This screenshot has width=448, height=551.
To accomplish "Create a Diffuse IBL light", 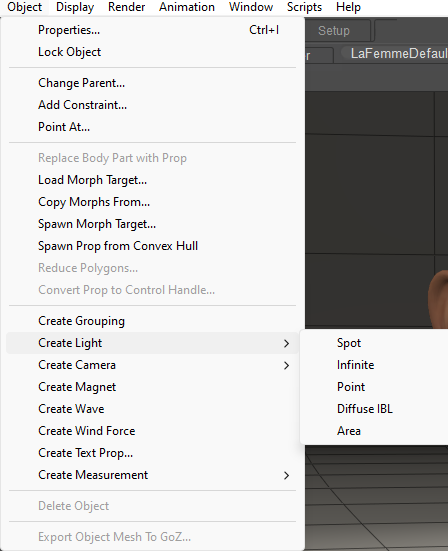I will (375, 409).
